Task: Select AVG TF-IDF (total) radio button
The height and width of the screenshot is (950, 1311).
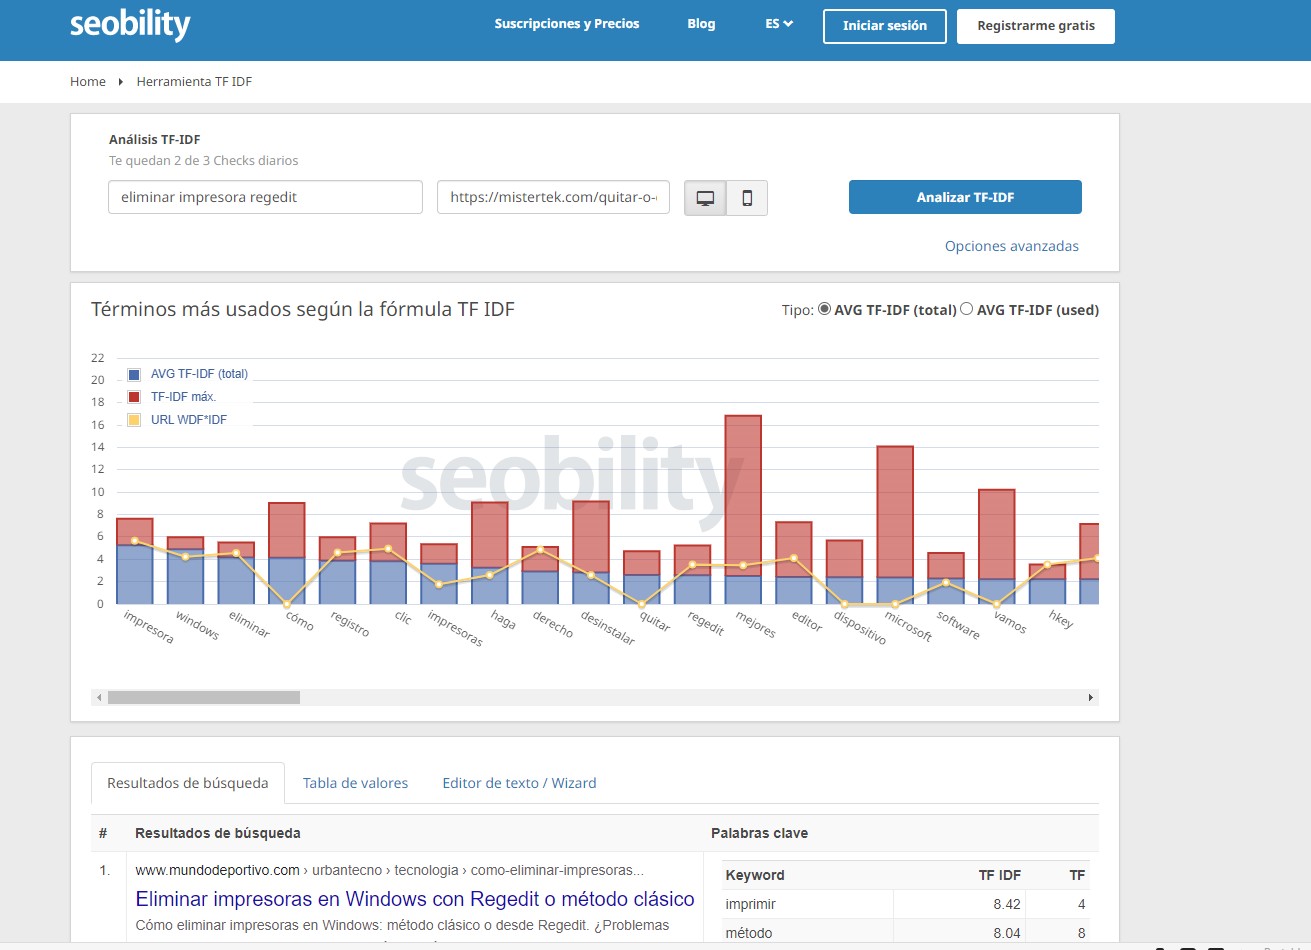Action: [x=825, y=309]
